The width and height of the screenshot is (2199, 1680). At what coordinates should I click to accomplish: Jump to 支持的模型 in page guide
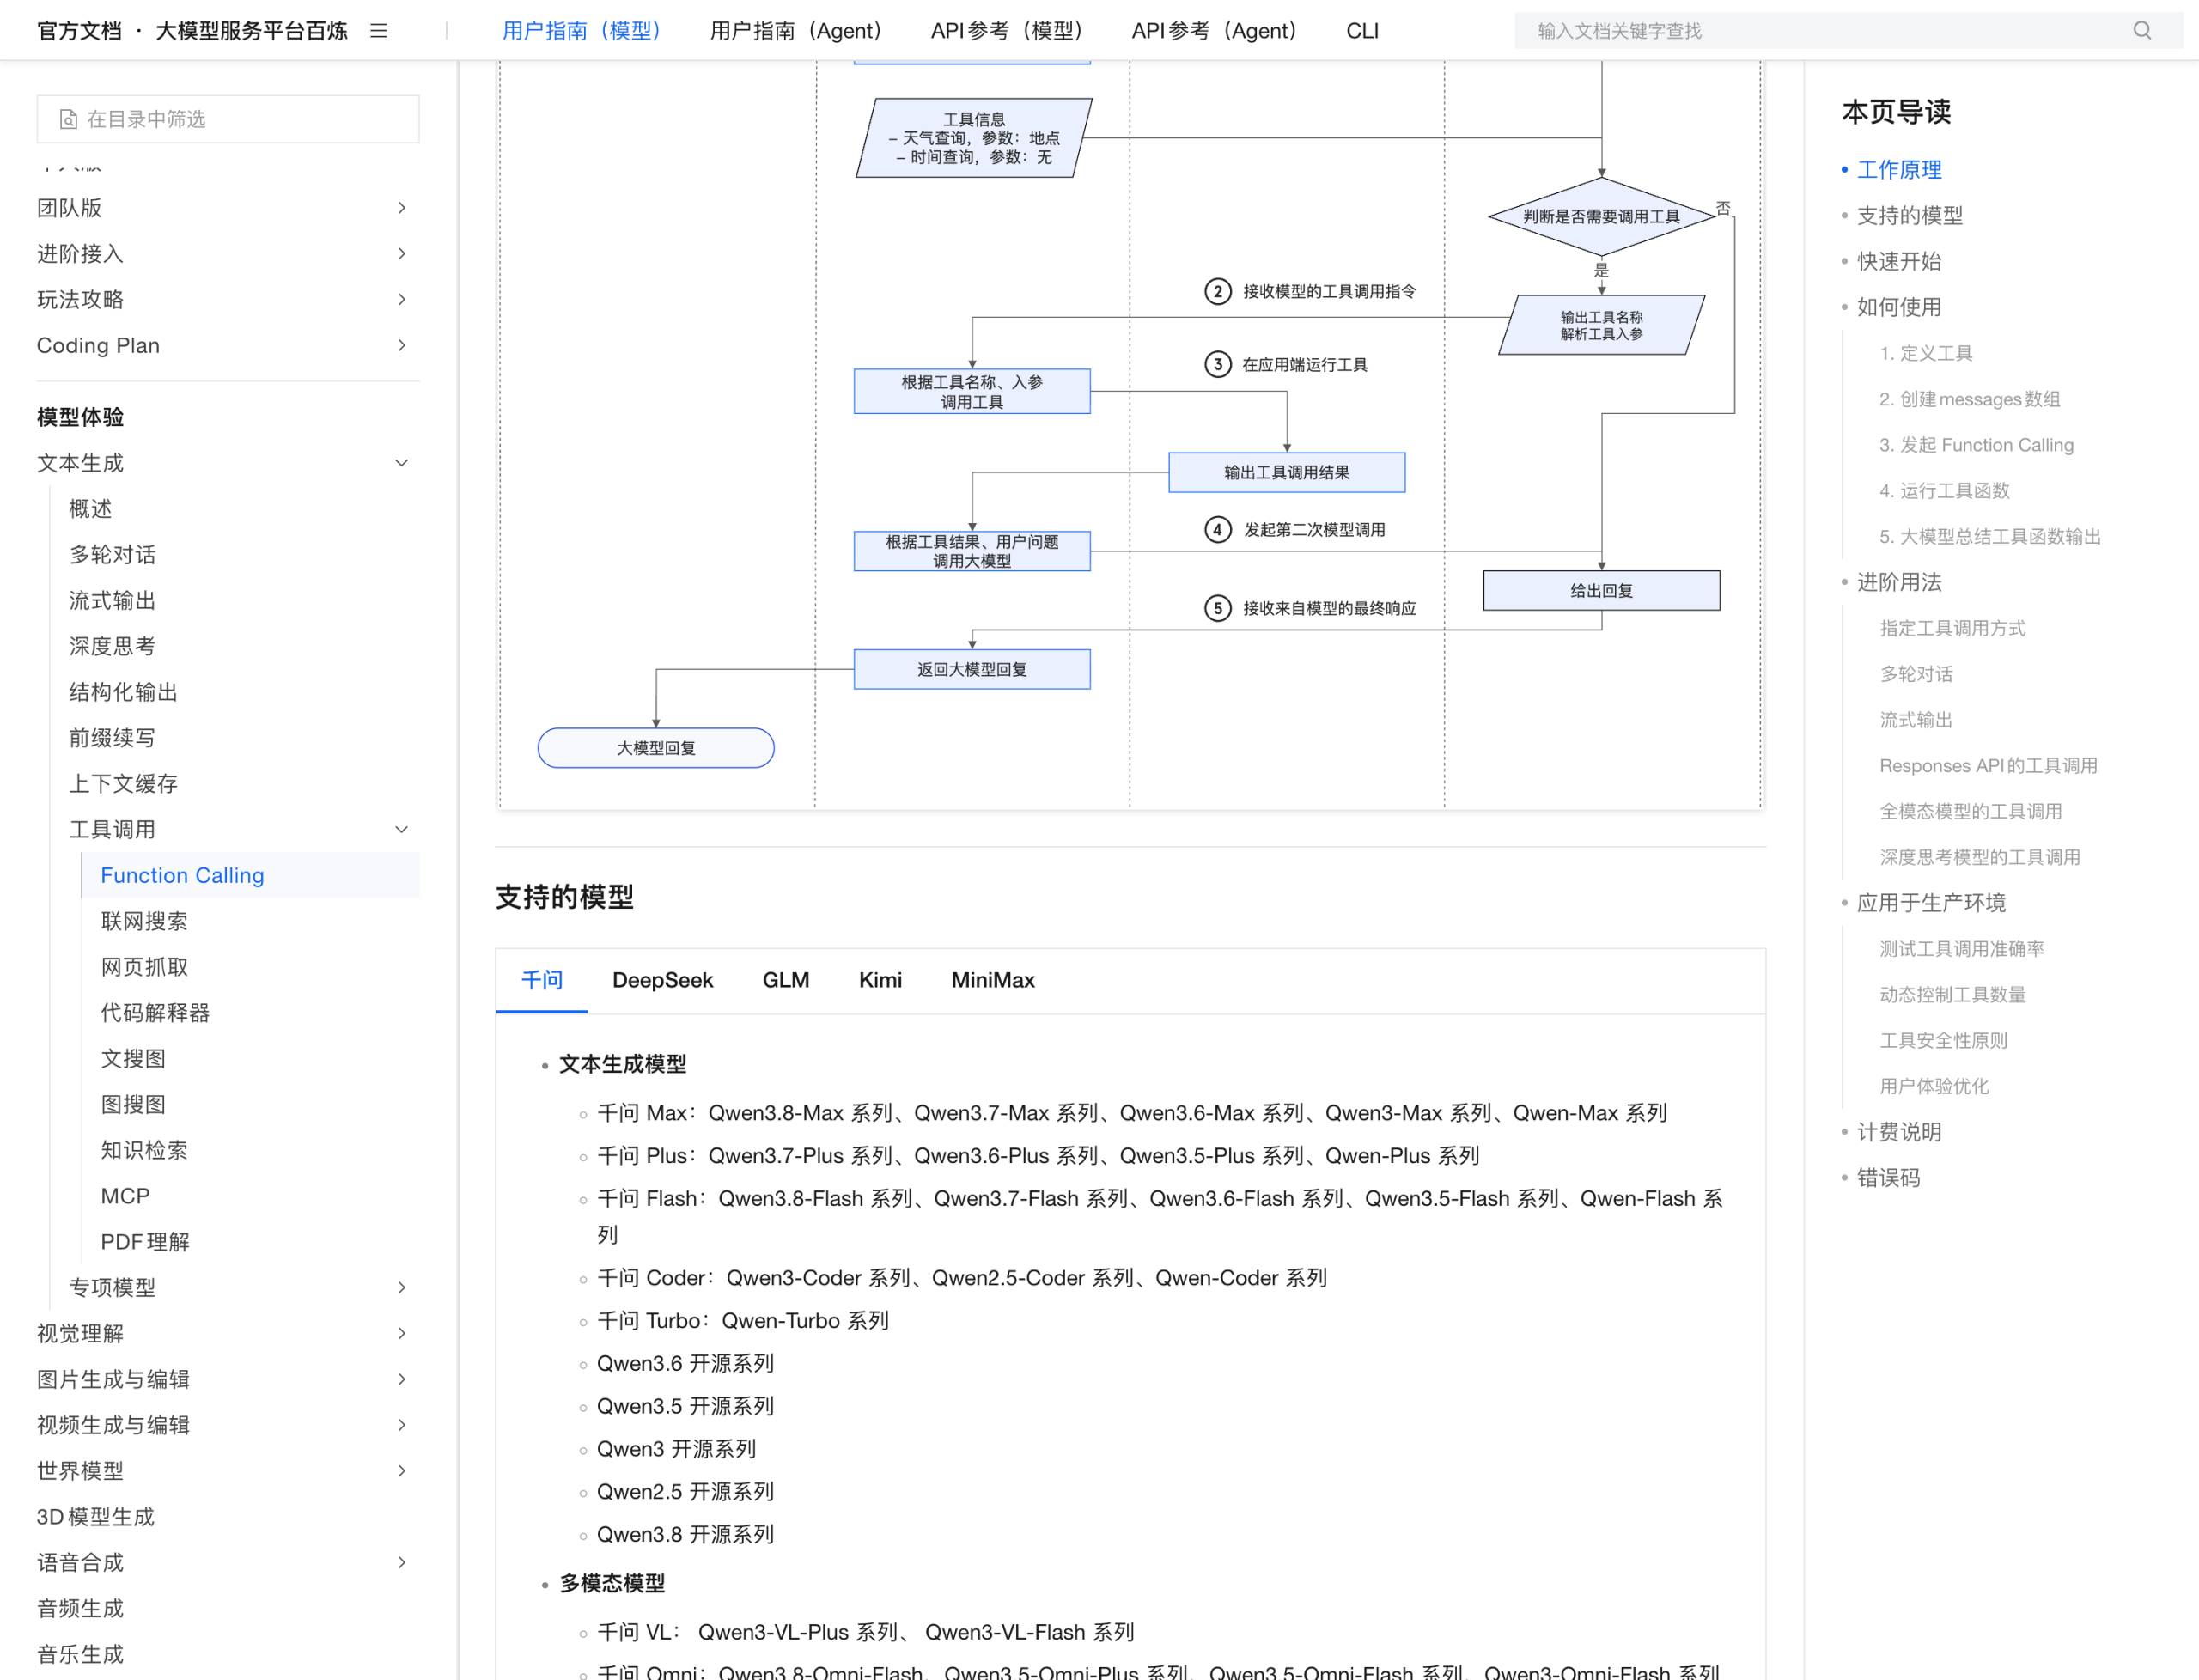click(x=1910, y=216)
